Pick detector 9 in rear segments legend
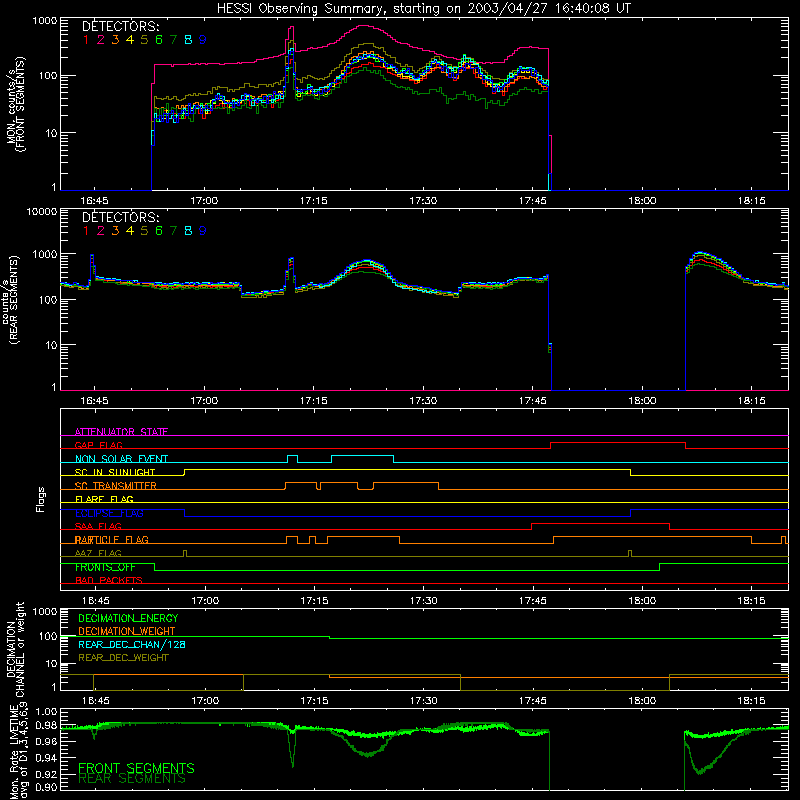 pyautogui.click(x=203, y=231)
